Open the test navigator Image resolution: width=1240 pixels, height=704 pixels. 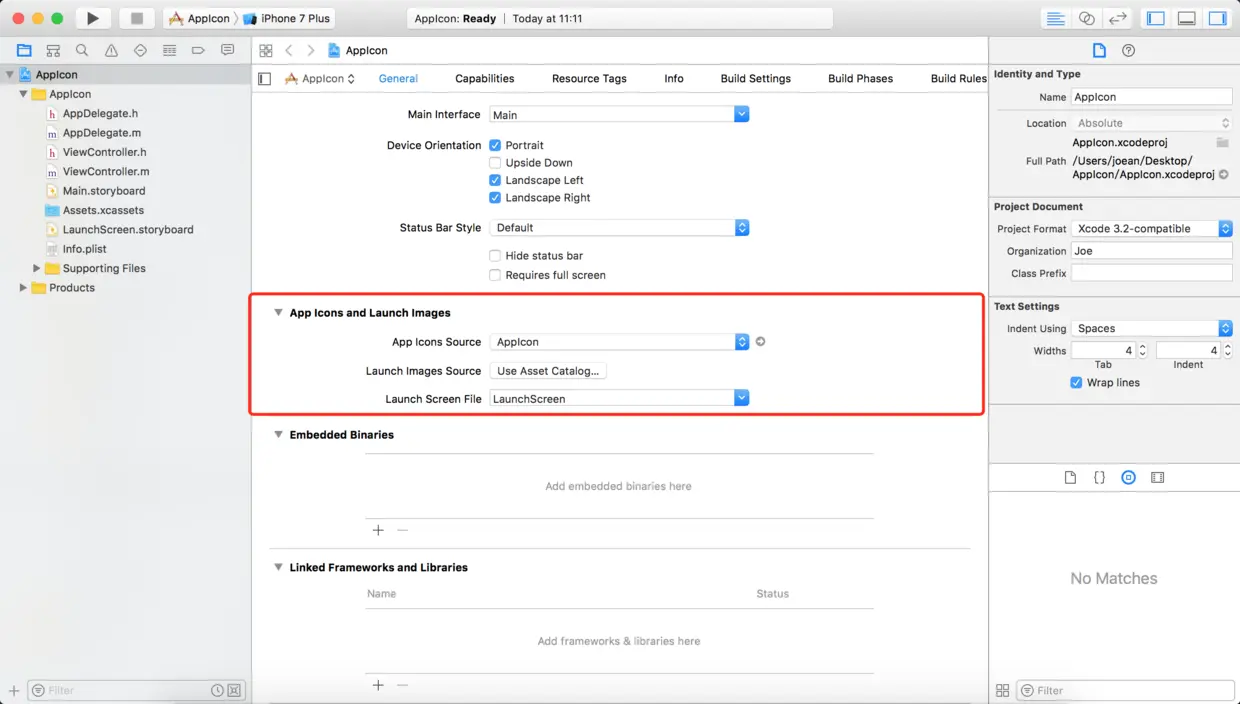pos(140,50)
